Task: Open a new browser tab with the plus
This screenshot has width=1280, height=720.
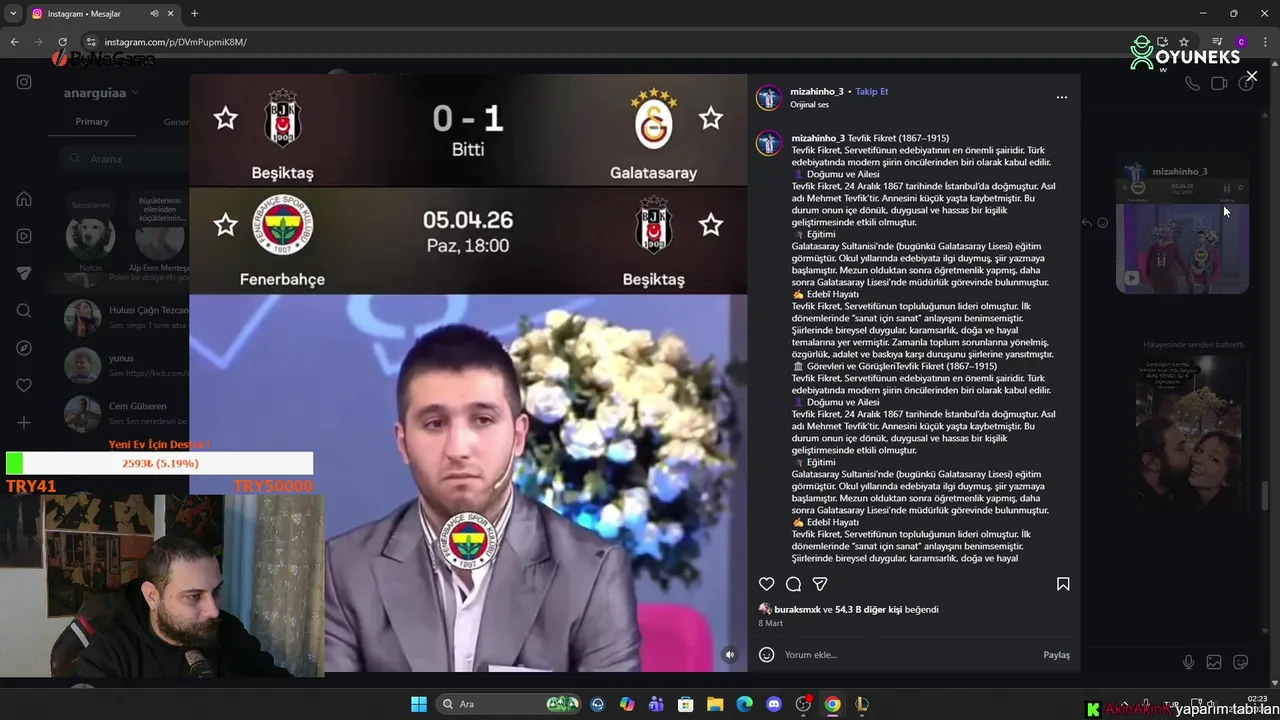Action: click(x=194, y=14)
